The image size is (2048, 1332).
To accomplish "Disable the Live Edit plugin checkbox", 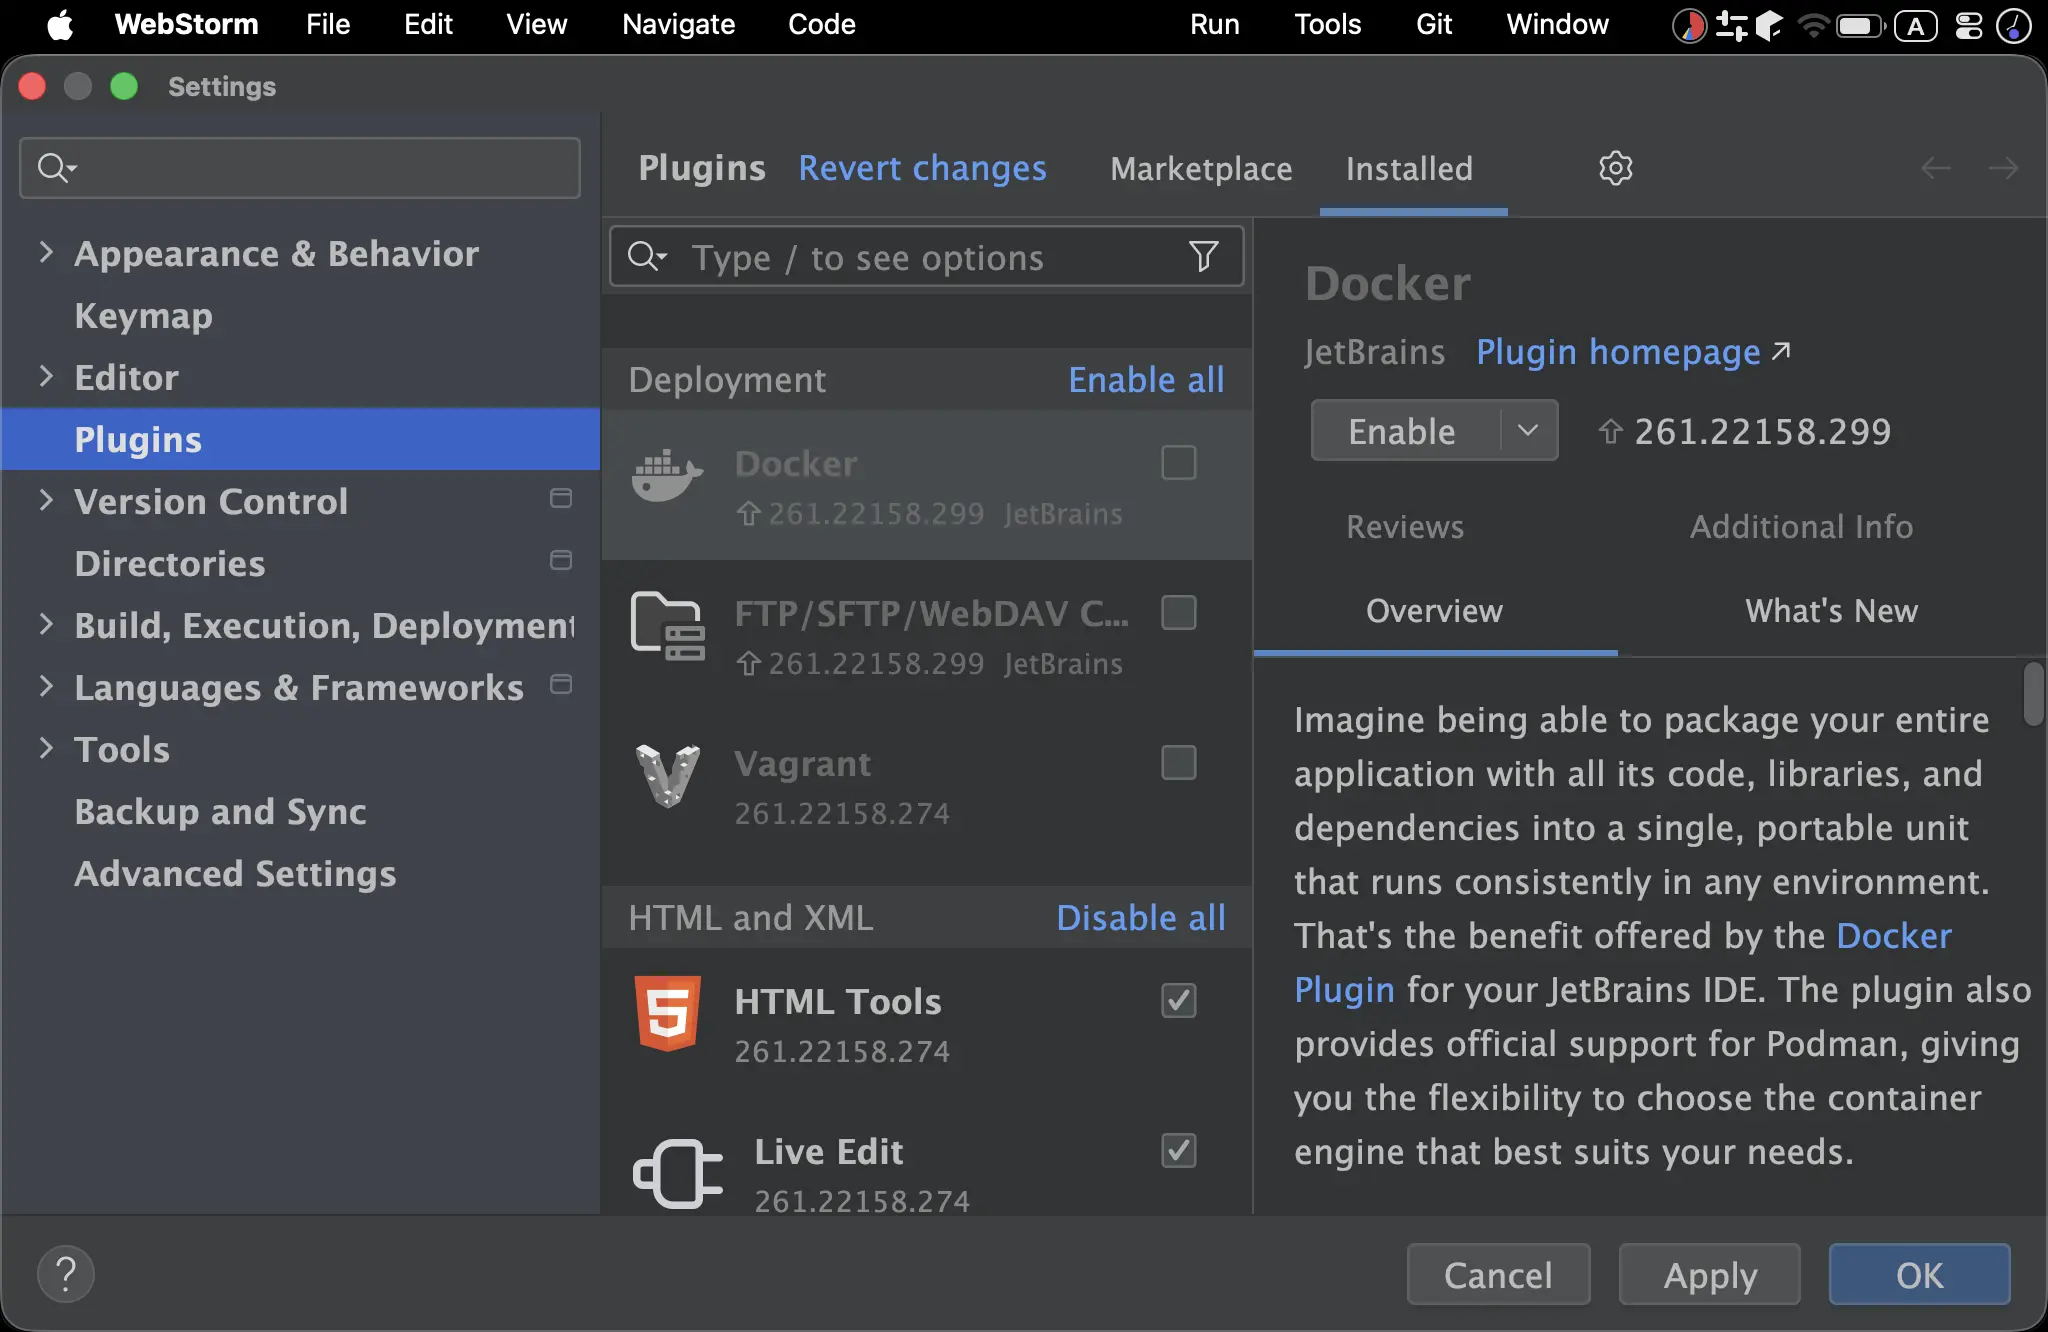I will point(1179,1151).
